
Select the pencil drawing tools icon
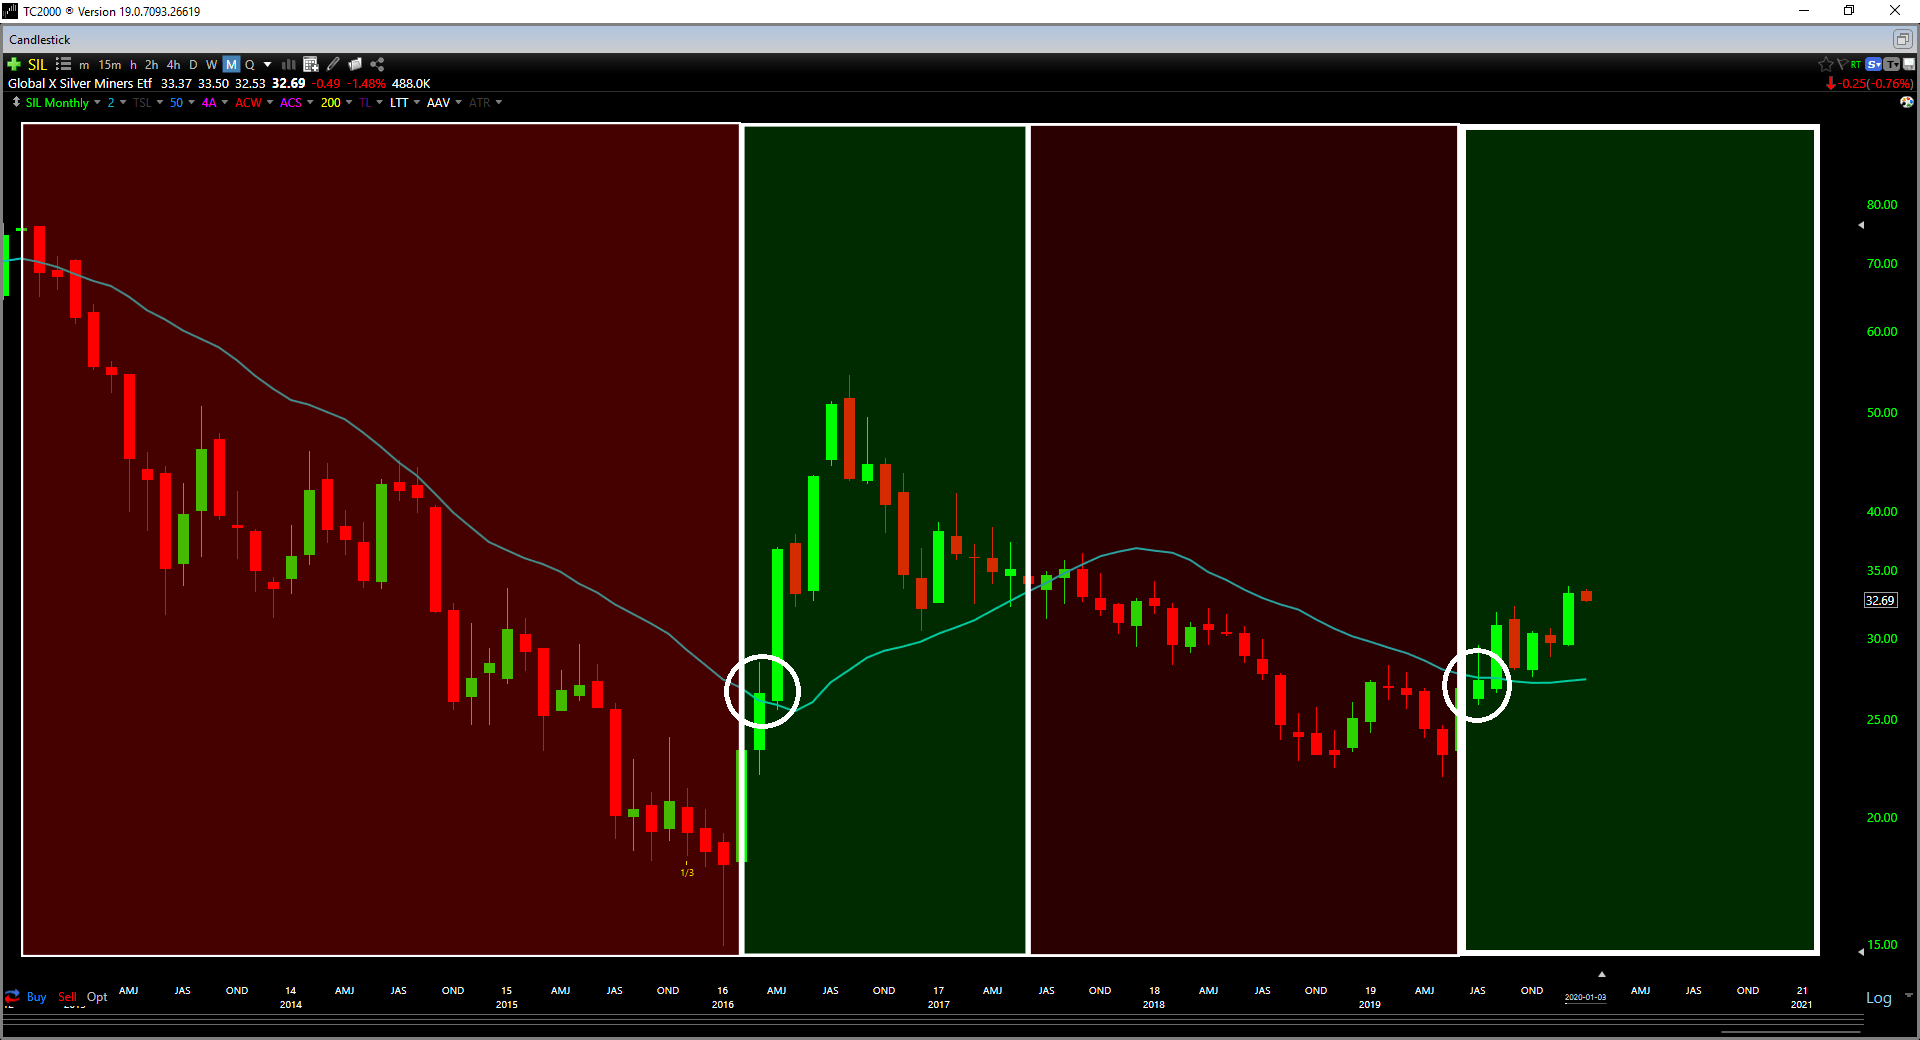[x=333, y=64]
